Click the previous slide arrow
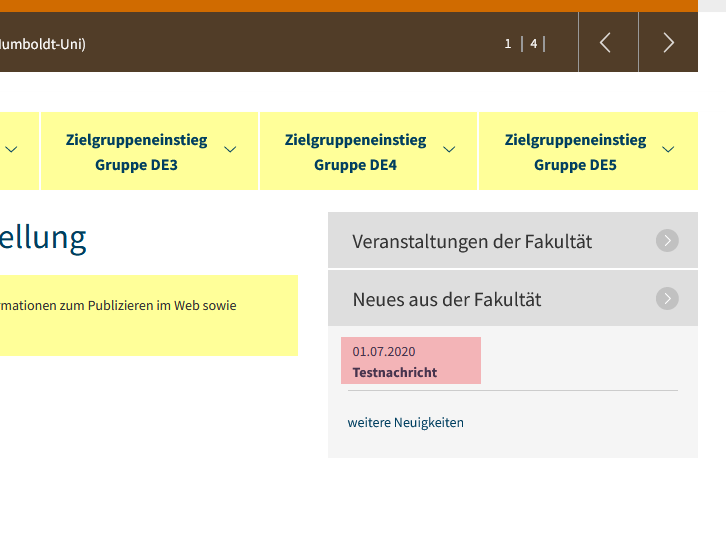Image resolution: width=726 pixels, height=546 pixels. (x=606, y=43)
